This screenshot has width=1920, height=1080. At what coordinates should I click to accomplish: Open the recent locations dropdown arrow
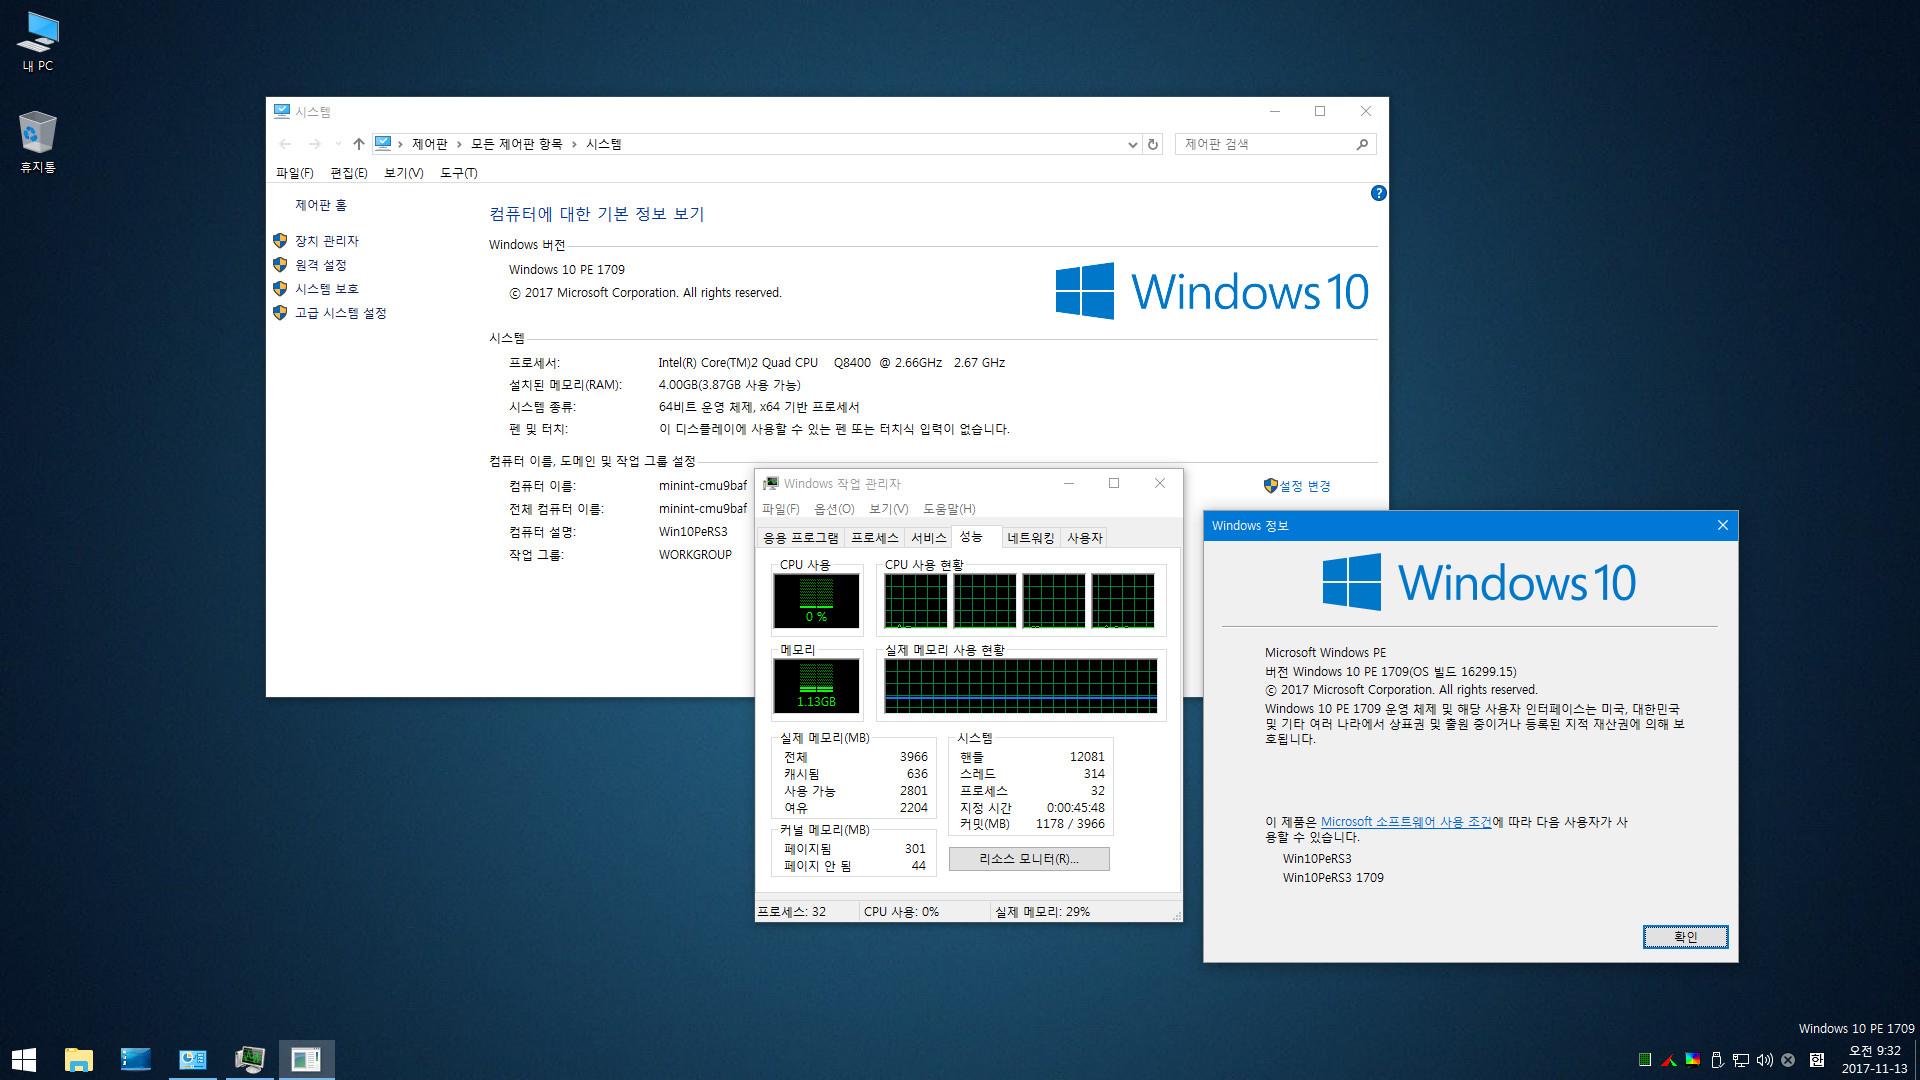338,144
